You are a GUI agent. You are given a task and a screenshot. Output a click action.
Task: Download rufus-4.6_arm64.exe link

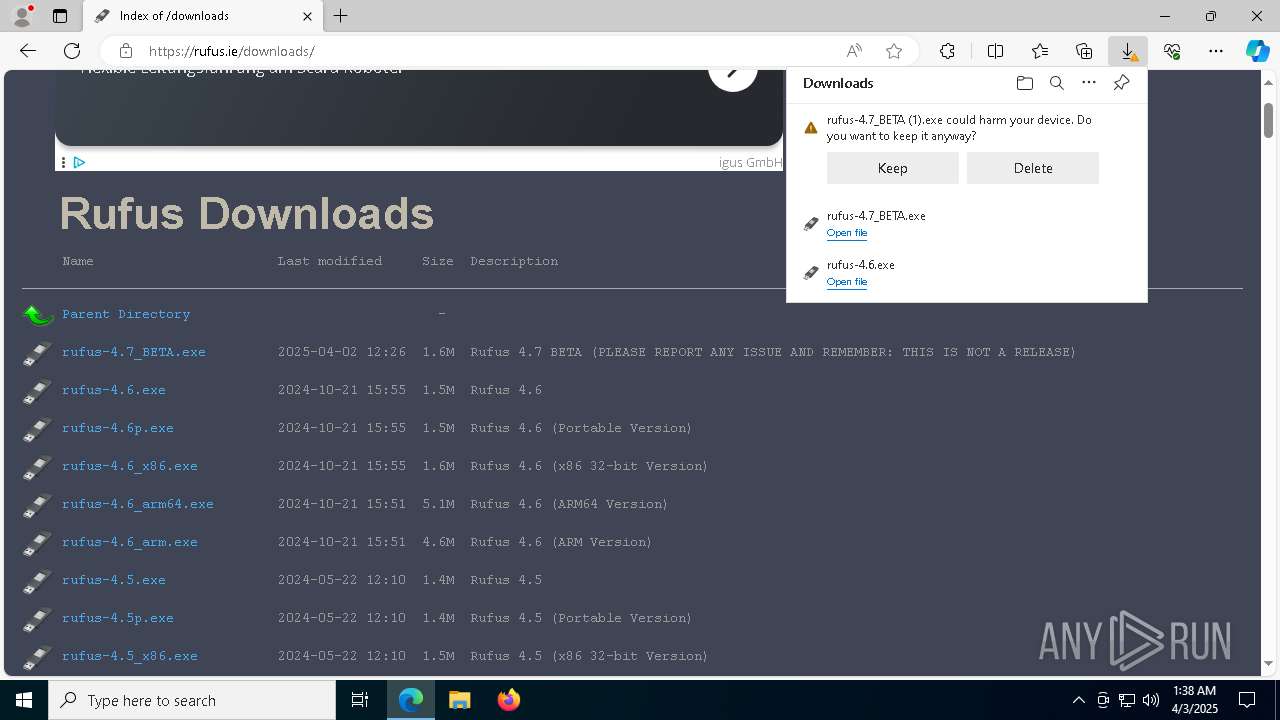click(138, 504)
